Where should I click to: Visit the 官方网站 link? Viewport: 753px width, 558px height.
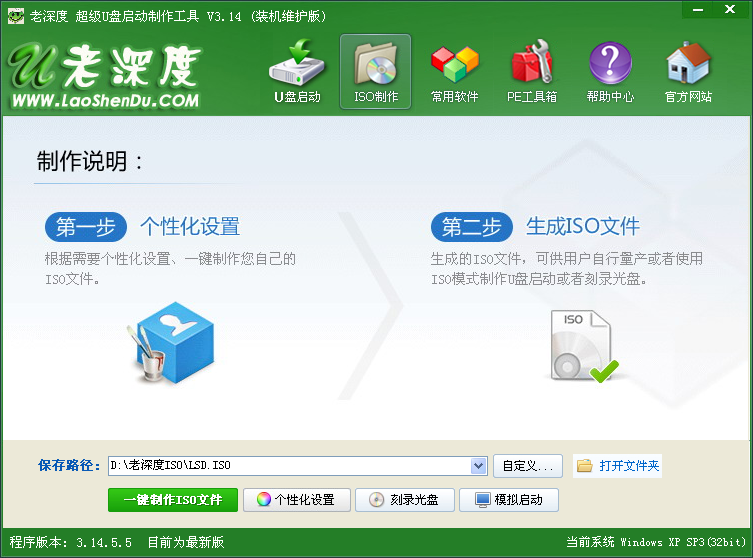tap(688, 72)
